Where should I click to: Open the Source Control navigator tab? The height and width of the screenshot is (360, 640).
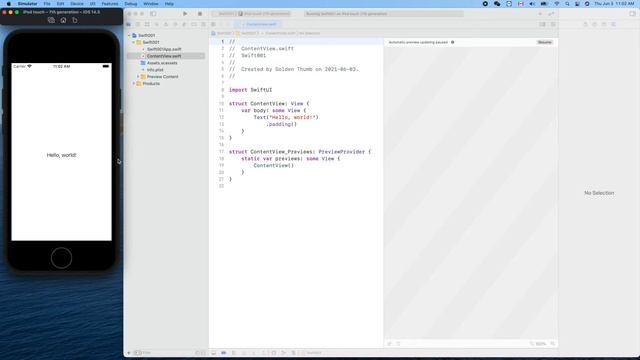point(138,24)
